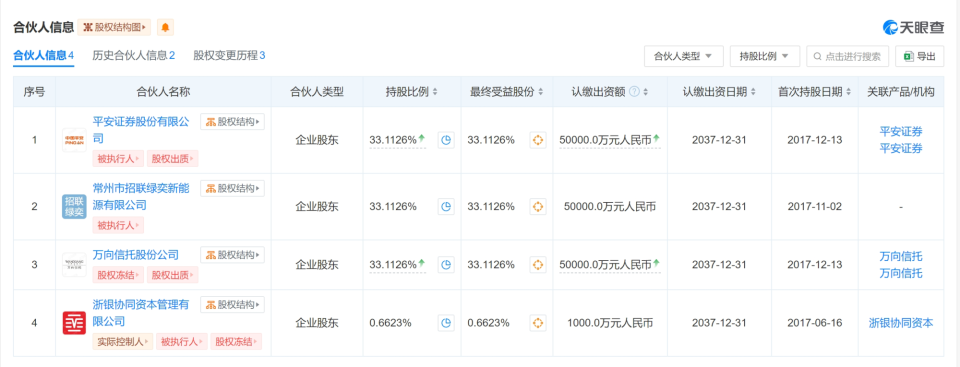The image size is (960, 367).
Task: Open 股权结构图 button beside heading
Action: (114, 27)
